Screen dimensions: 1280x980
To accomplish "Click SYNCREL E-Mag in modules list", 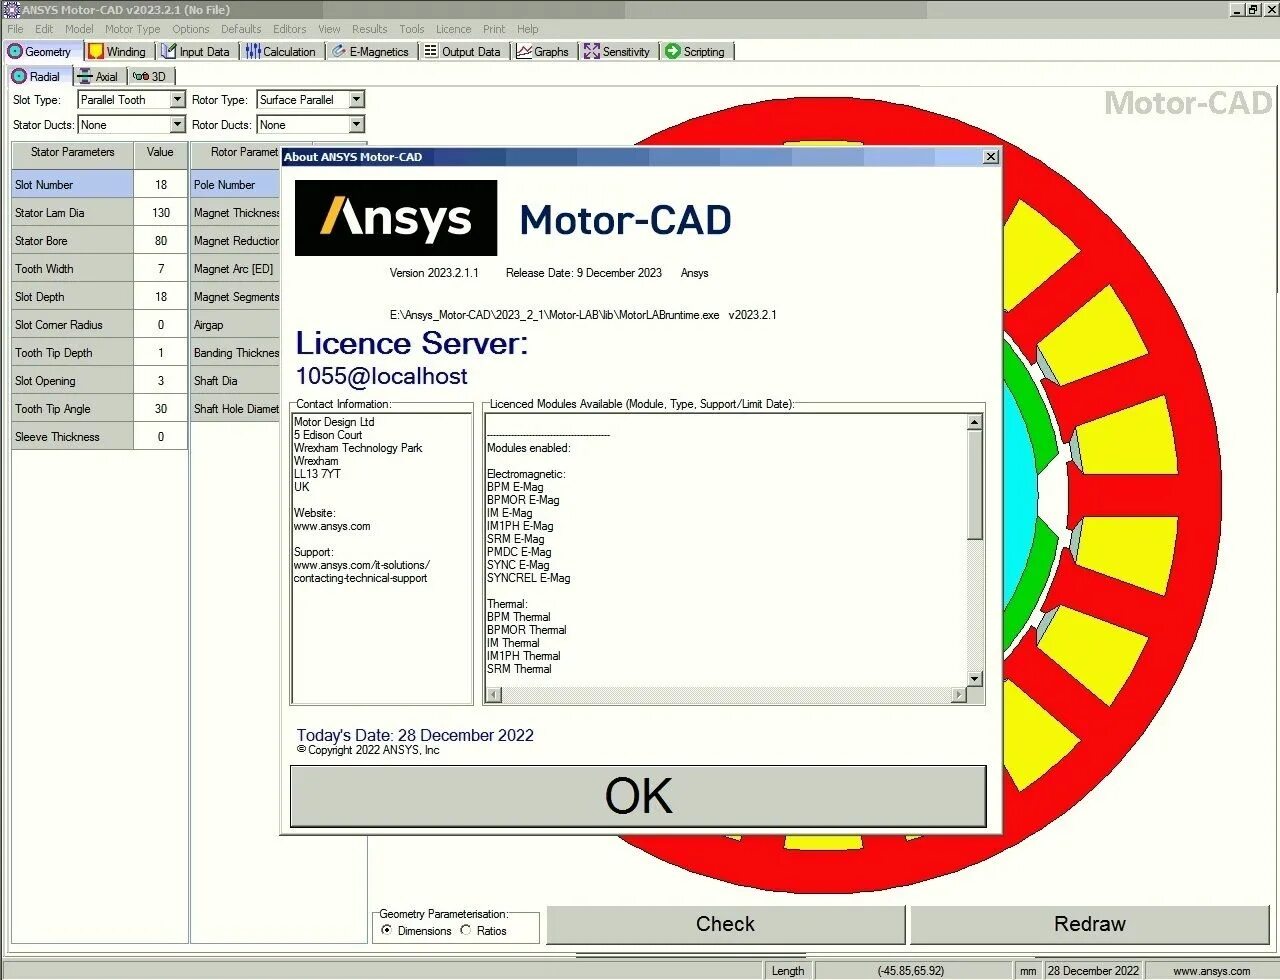I will point(528,578).
